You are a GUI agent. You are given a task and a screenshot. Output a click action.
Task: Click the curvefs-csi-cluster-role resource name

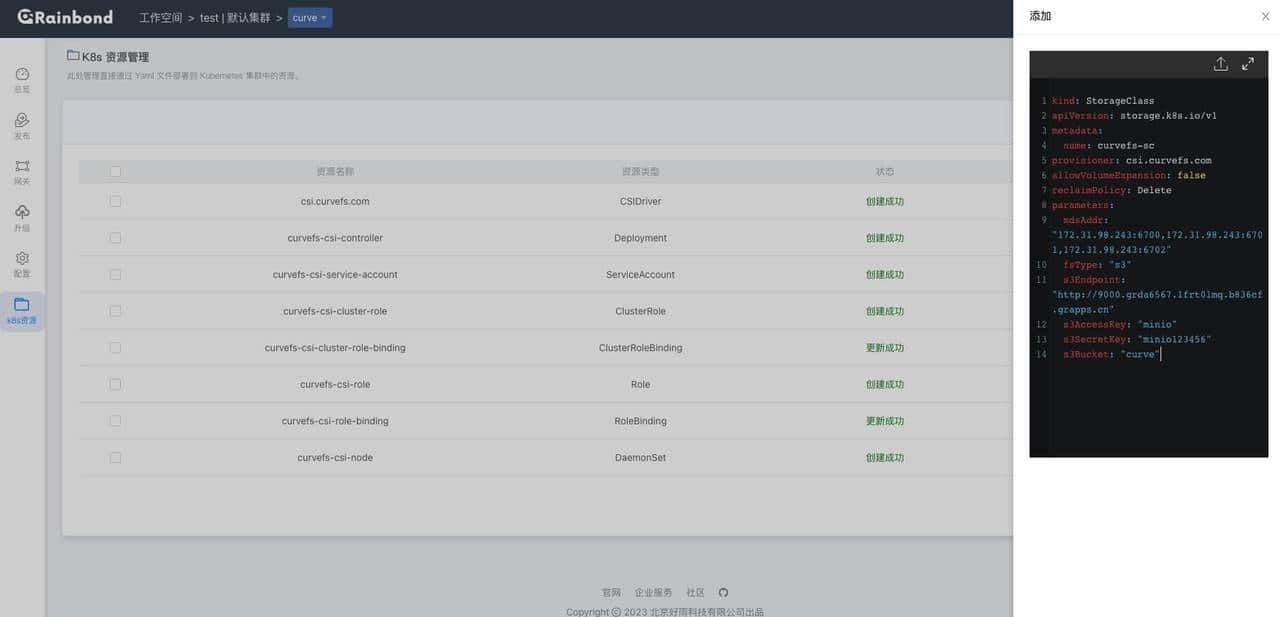click(335, 311)
